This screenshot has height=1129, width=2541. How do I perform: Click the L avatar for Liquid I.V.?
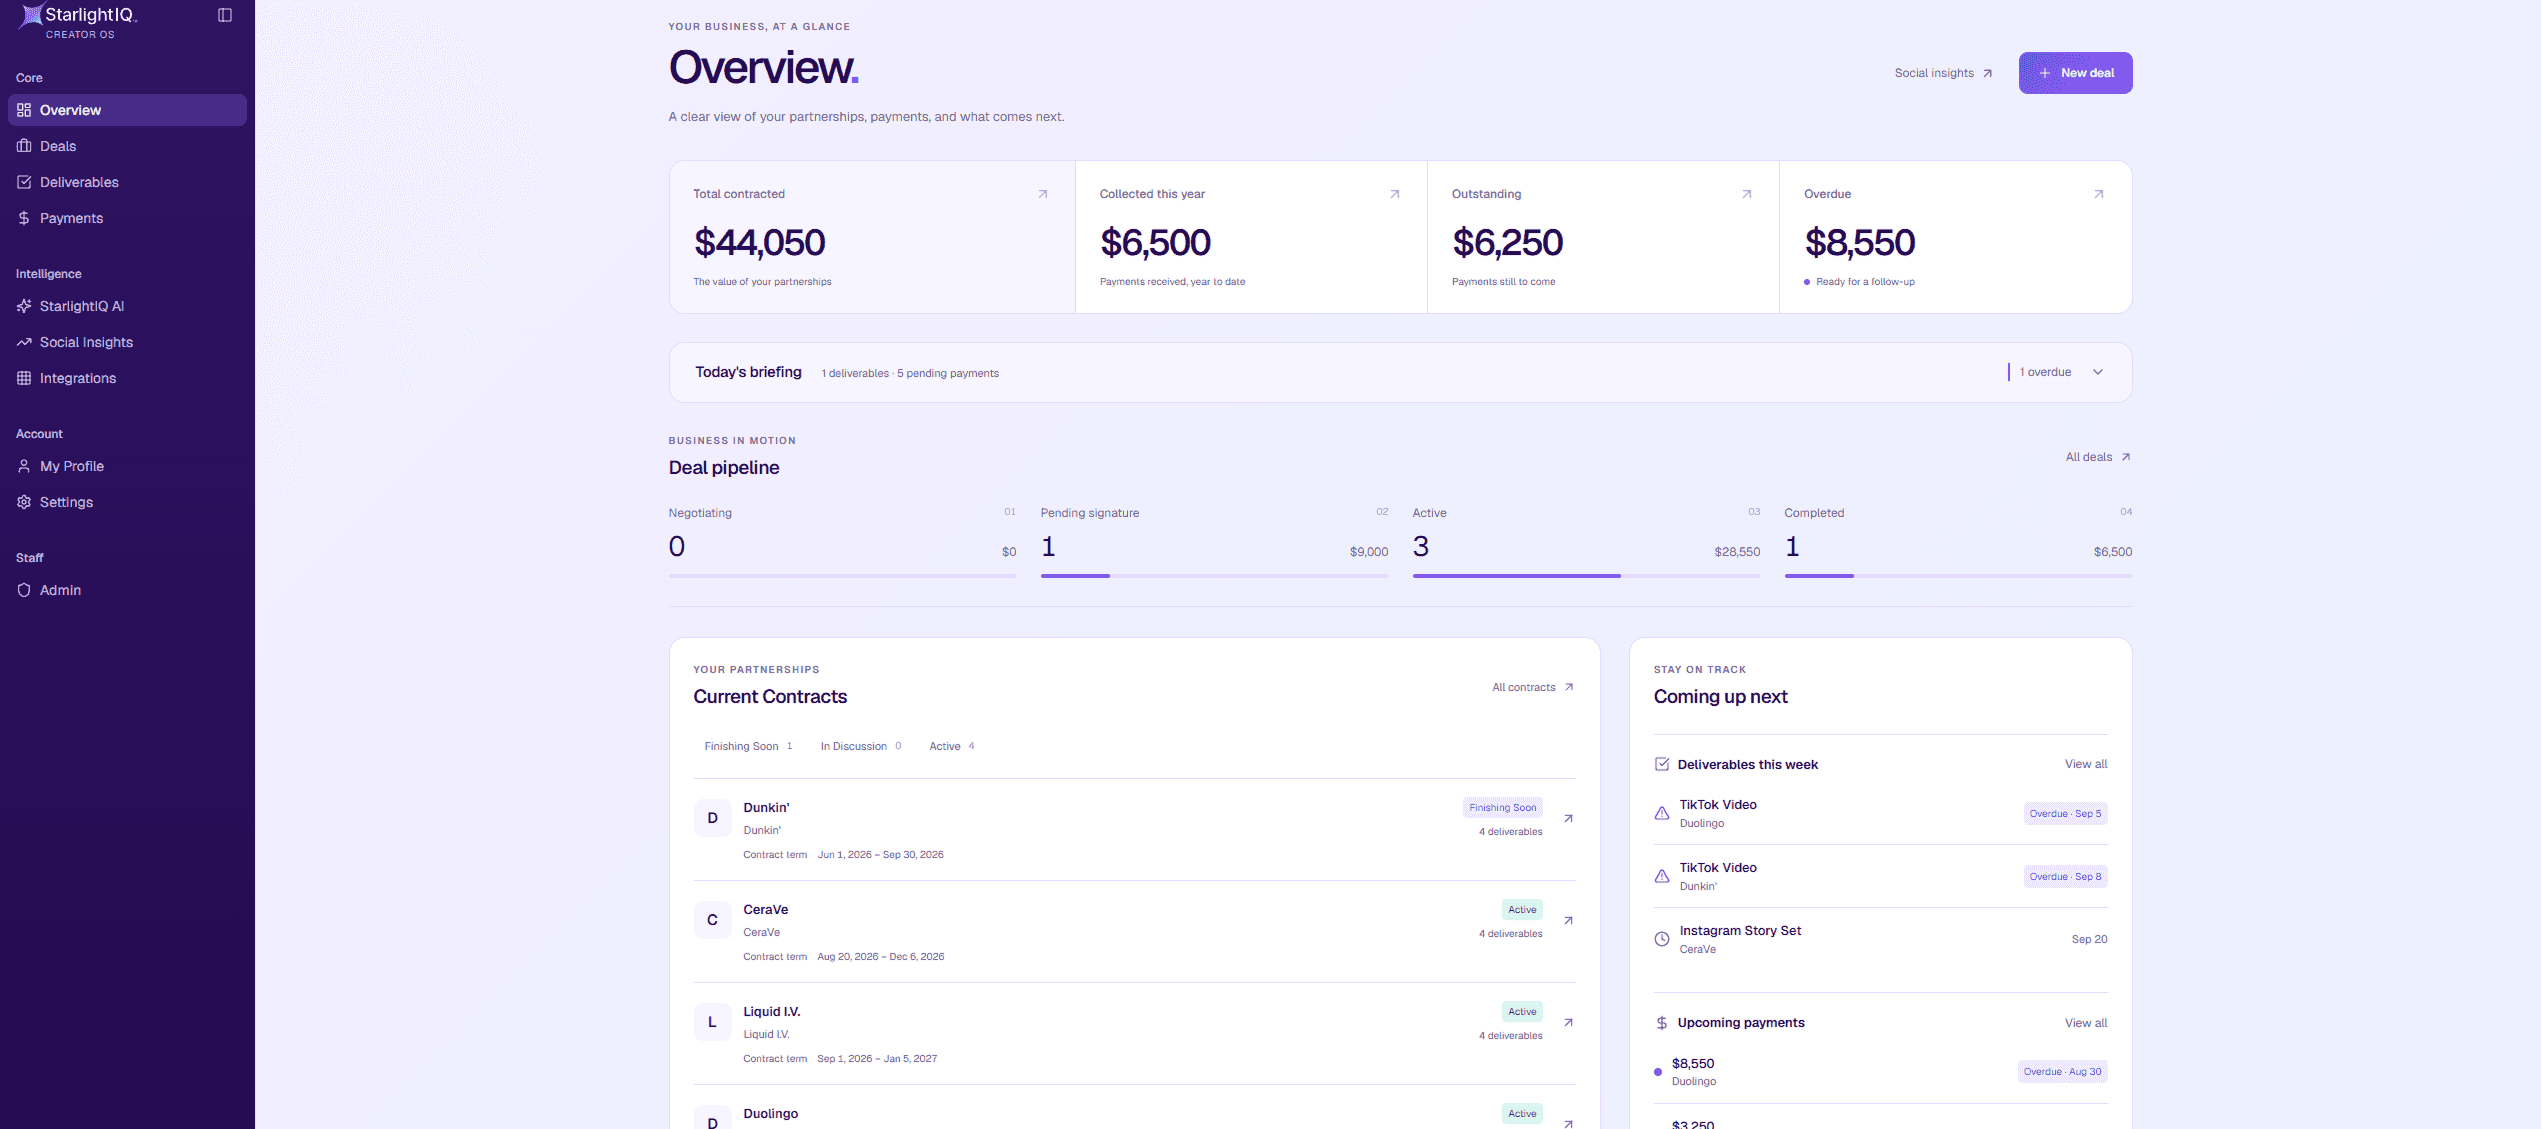712,1022
